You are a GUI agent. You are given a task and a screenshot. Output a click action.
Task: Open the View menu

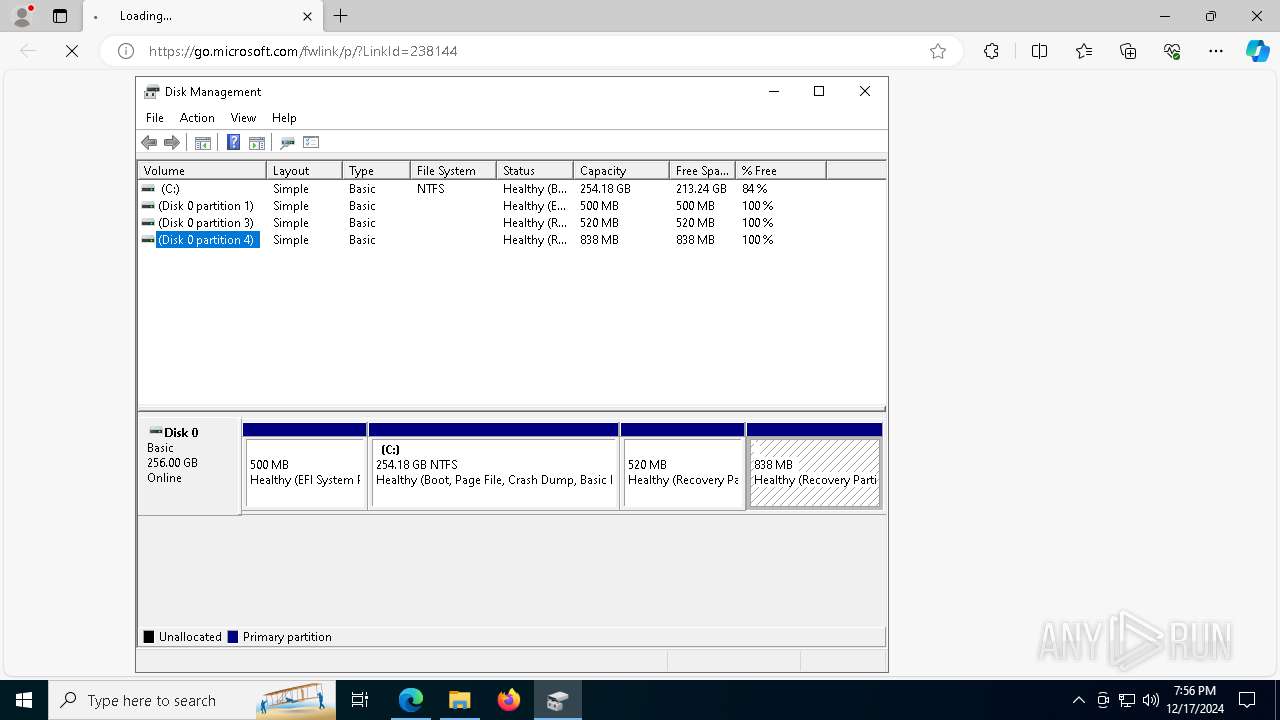click(243, 118)
